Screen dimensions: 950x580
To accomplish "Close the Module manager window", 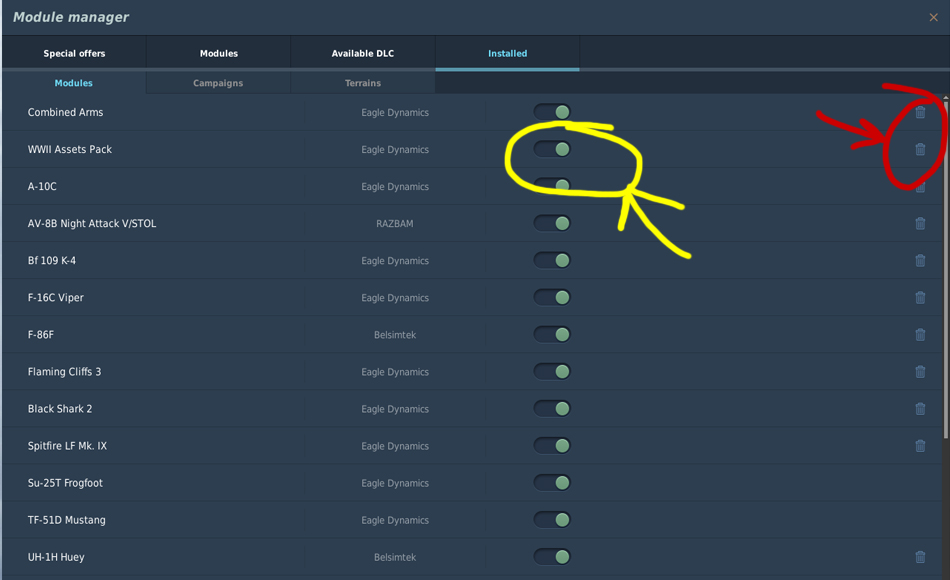I will pyautogui.click(x=933, y=18).
